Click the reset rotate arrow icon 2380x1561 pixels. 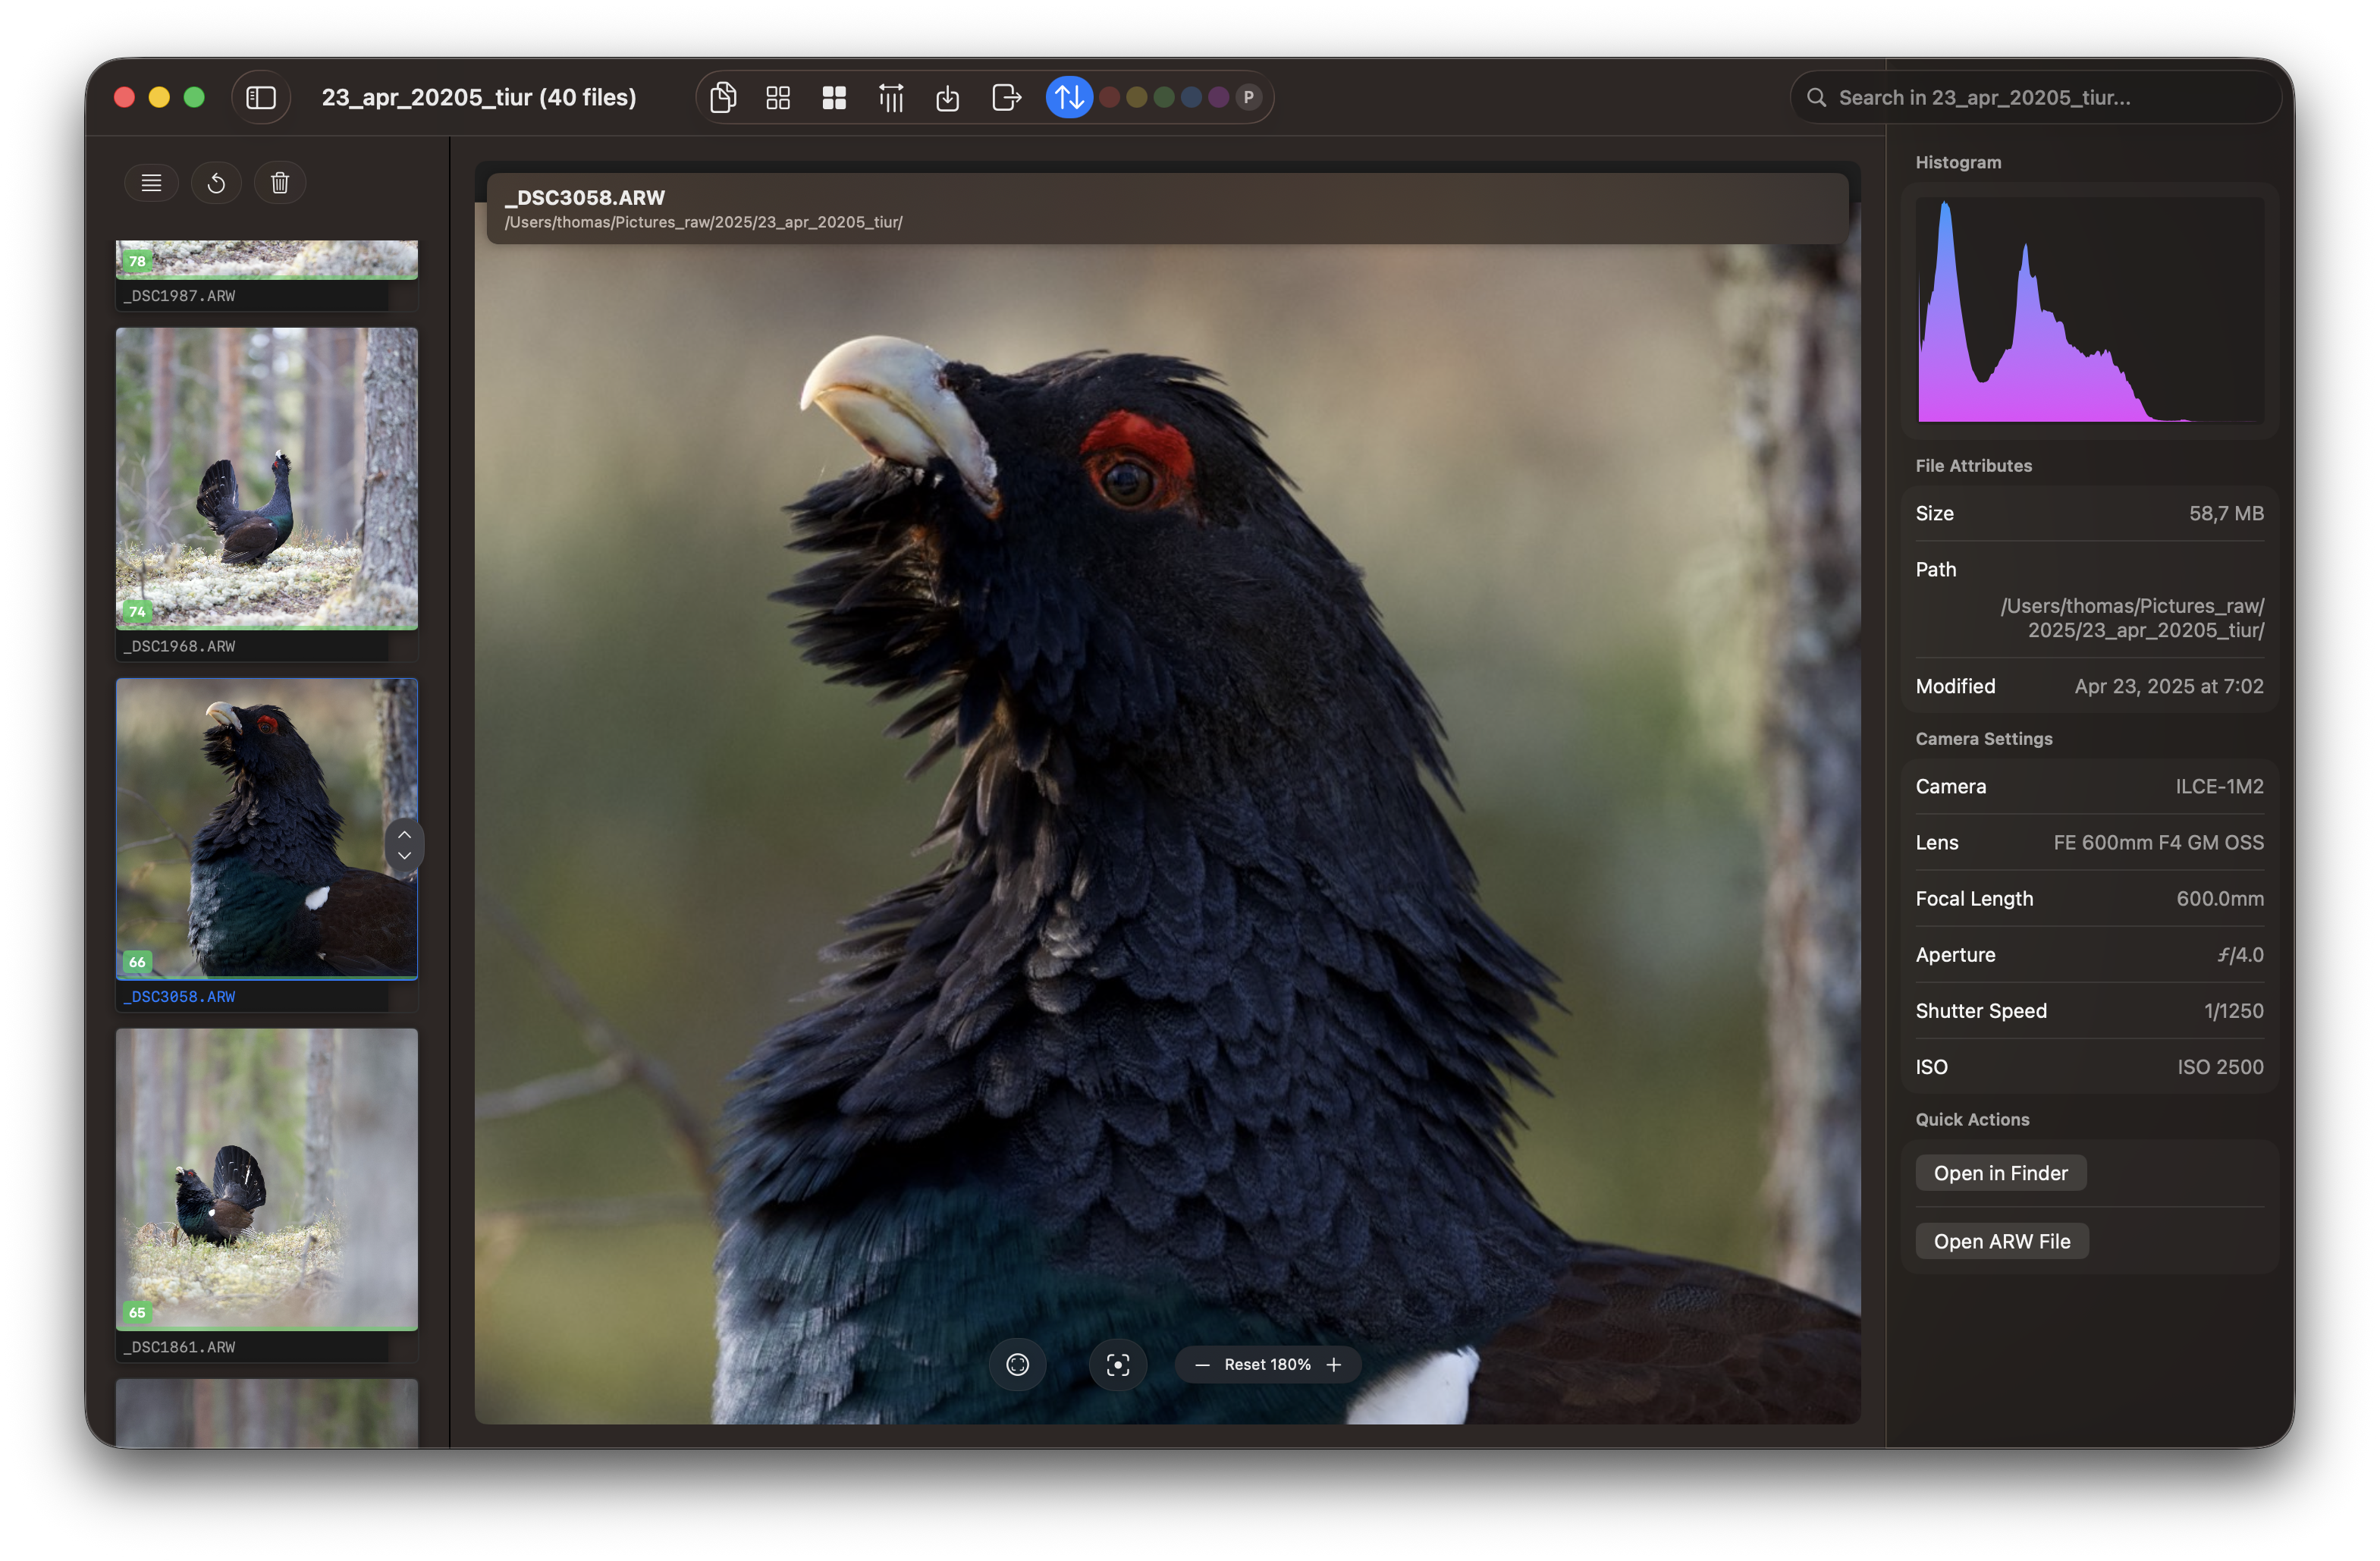[216, 183]
